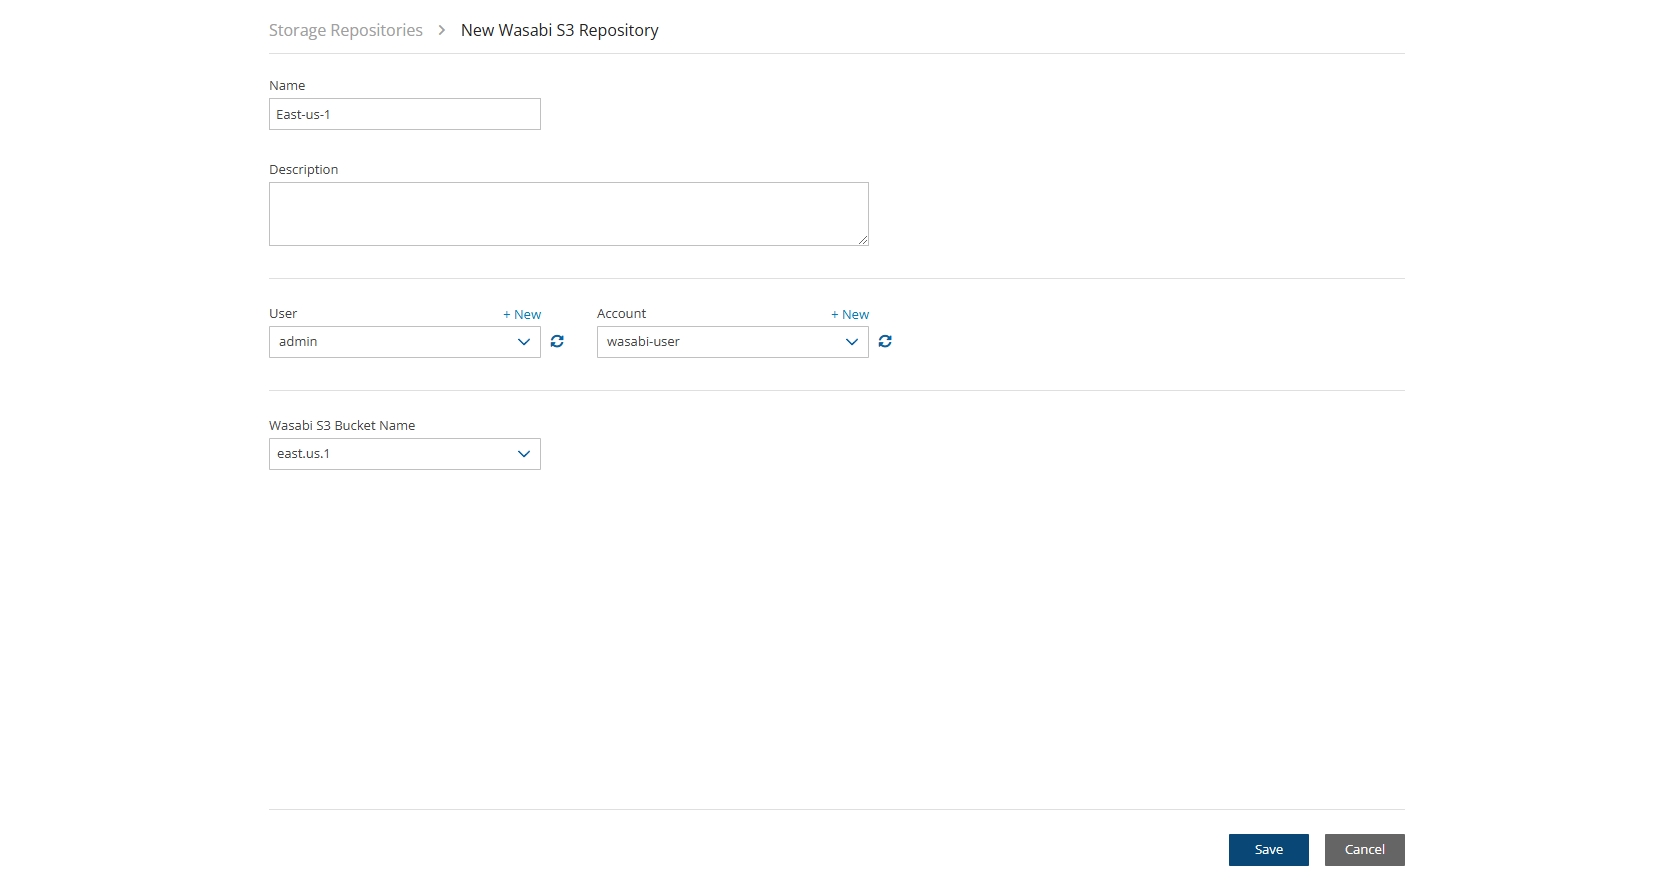The image size is (1674, 888).
Task: Grab the Description box resize handle
Action: pos(862,240)
